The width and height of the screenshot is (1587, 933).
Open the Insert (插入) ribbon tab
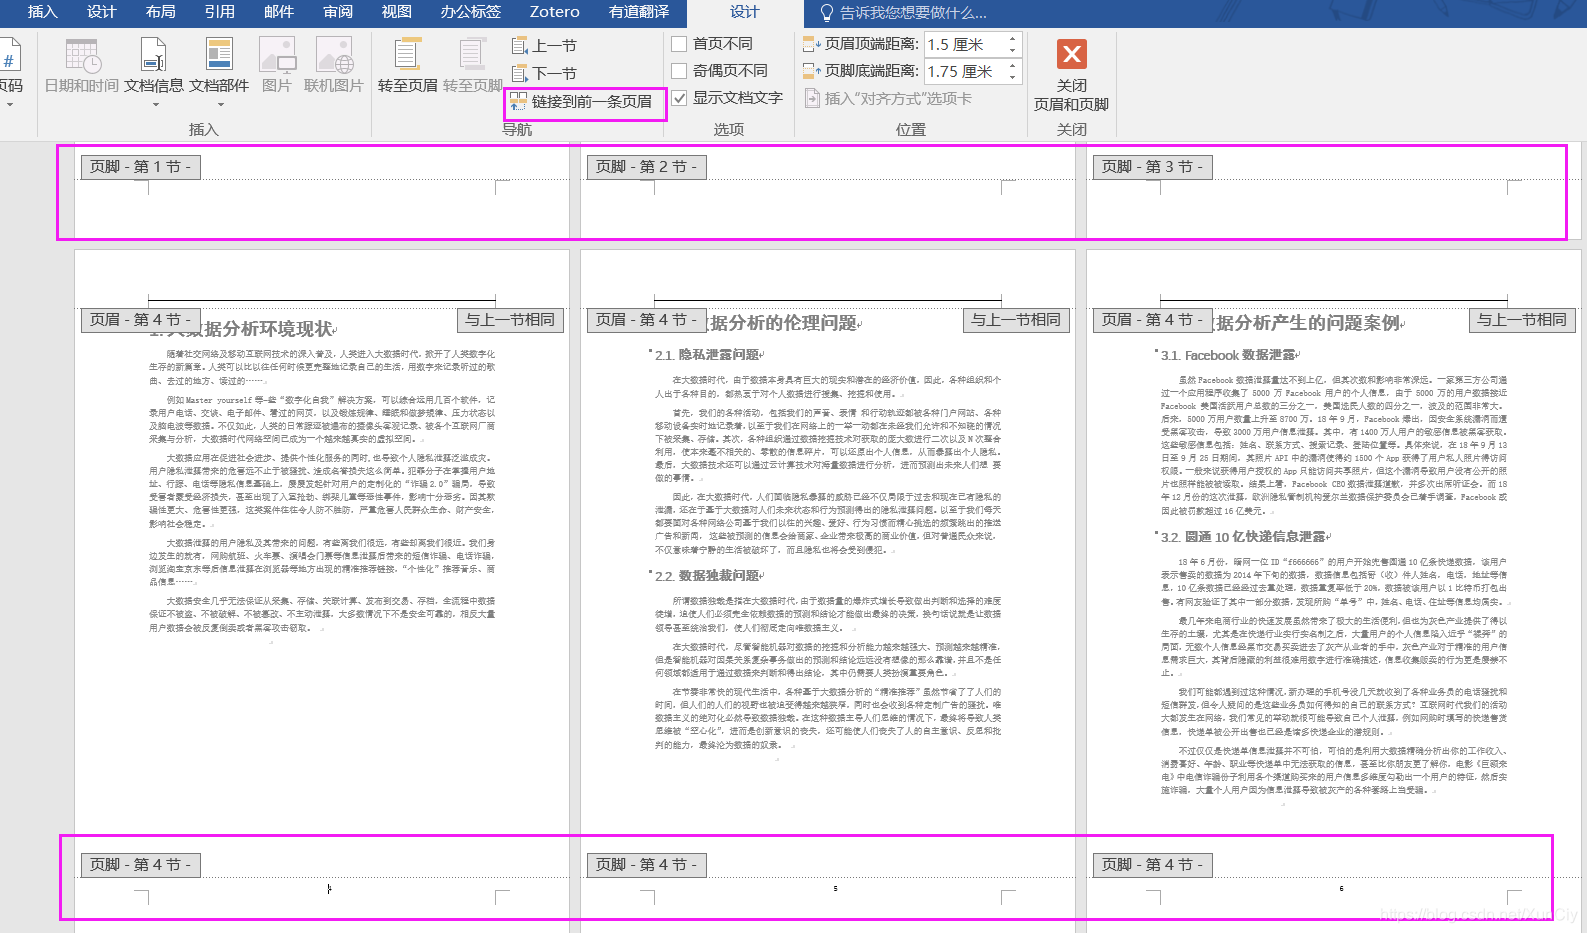(42, 12)
